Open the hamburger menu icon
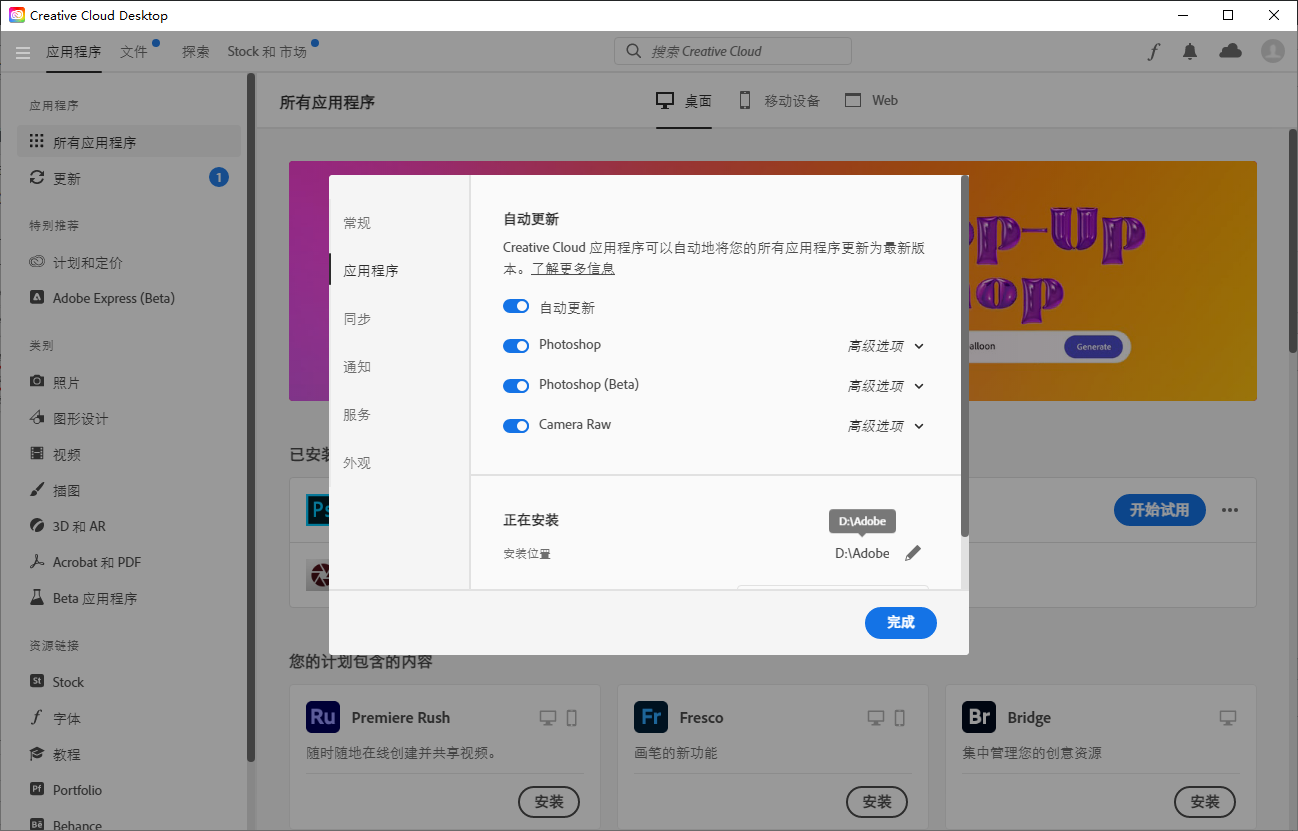1298x831 pixels. click(x=23, y=52)
